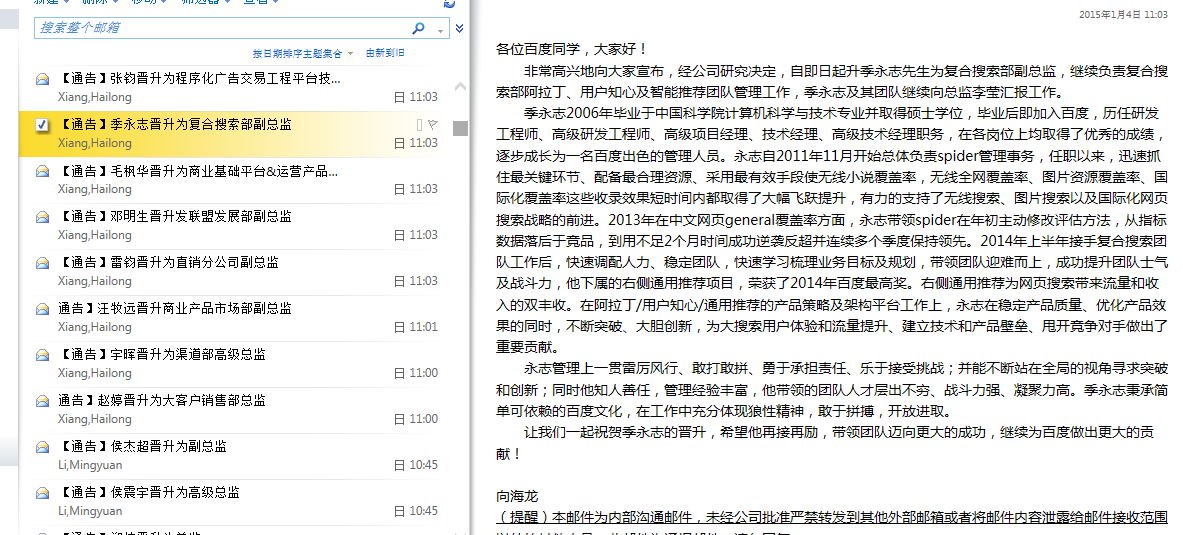Click the greeting line 各位百度同学,大家好!
The width and height of the screenshot is (1183, 535).
(572, 50)
